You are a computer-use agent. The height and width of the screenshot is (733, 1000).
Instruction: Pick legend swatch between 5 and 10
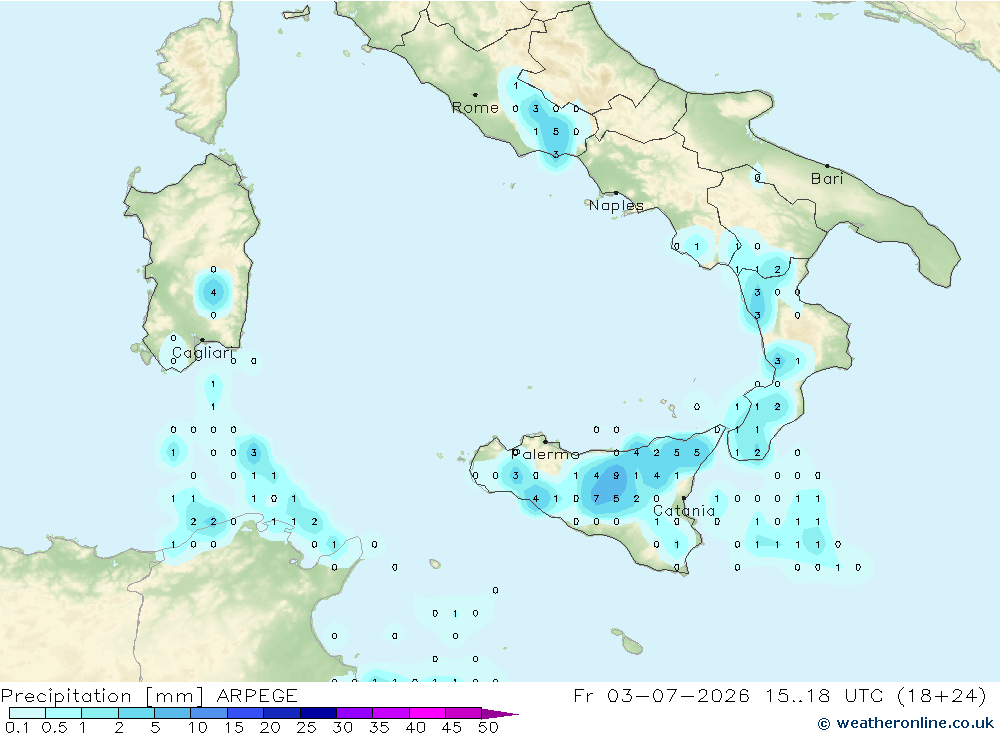(x=173, y=713)
